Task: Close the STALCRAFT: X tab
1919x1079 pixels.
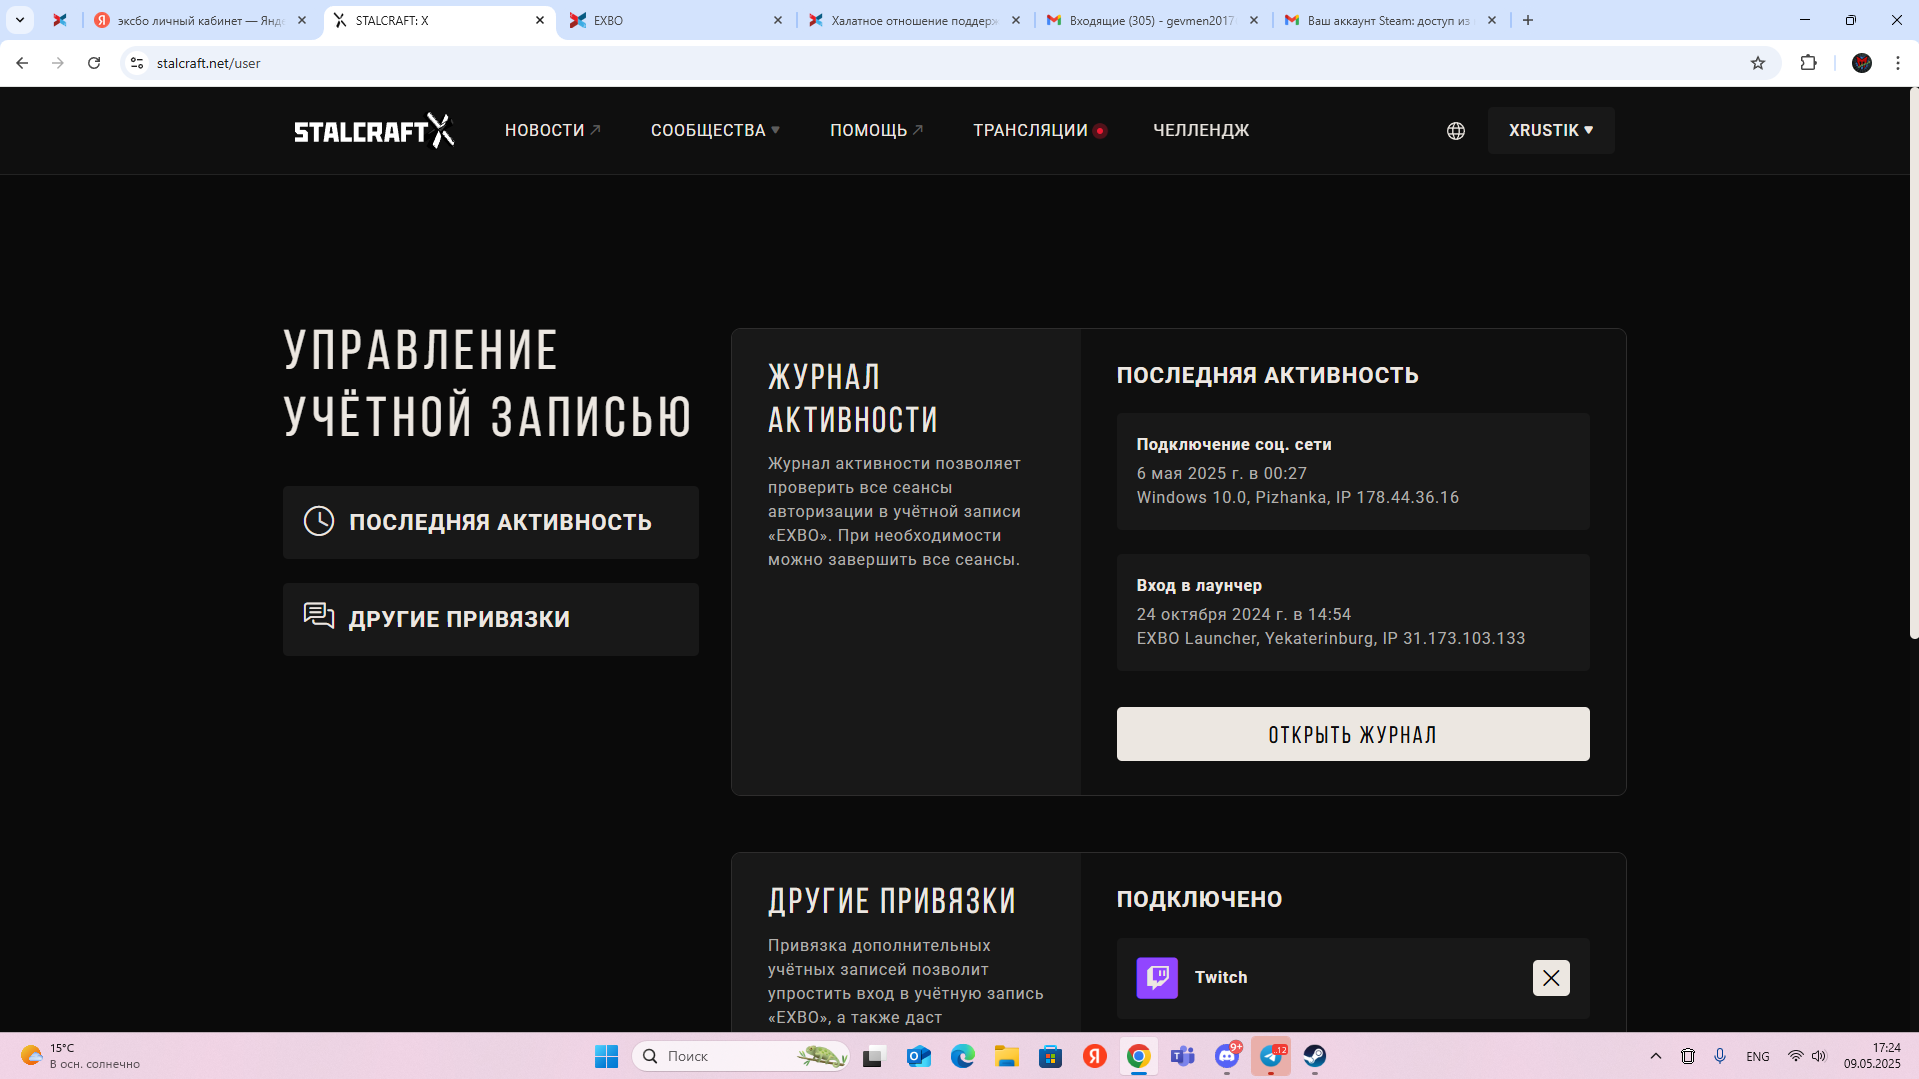Action: tap(540, 20)
